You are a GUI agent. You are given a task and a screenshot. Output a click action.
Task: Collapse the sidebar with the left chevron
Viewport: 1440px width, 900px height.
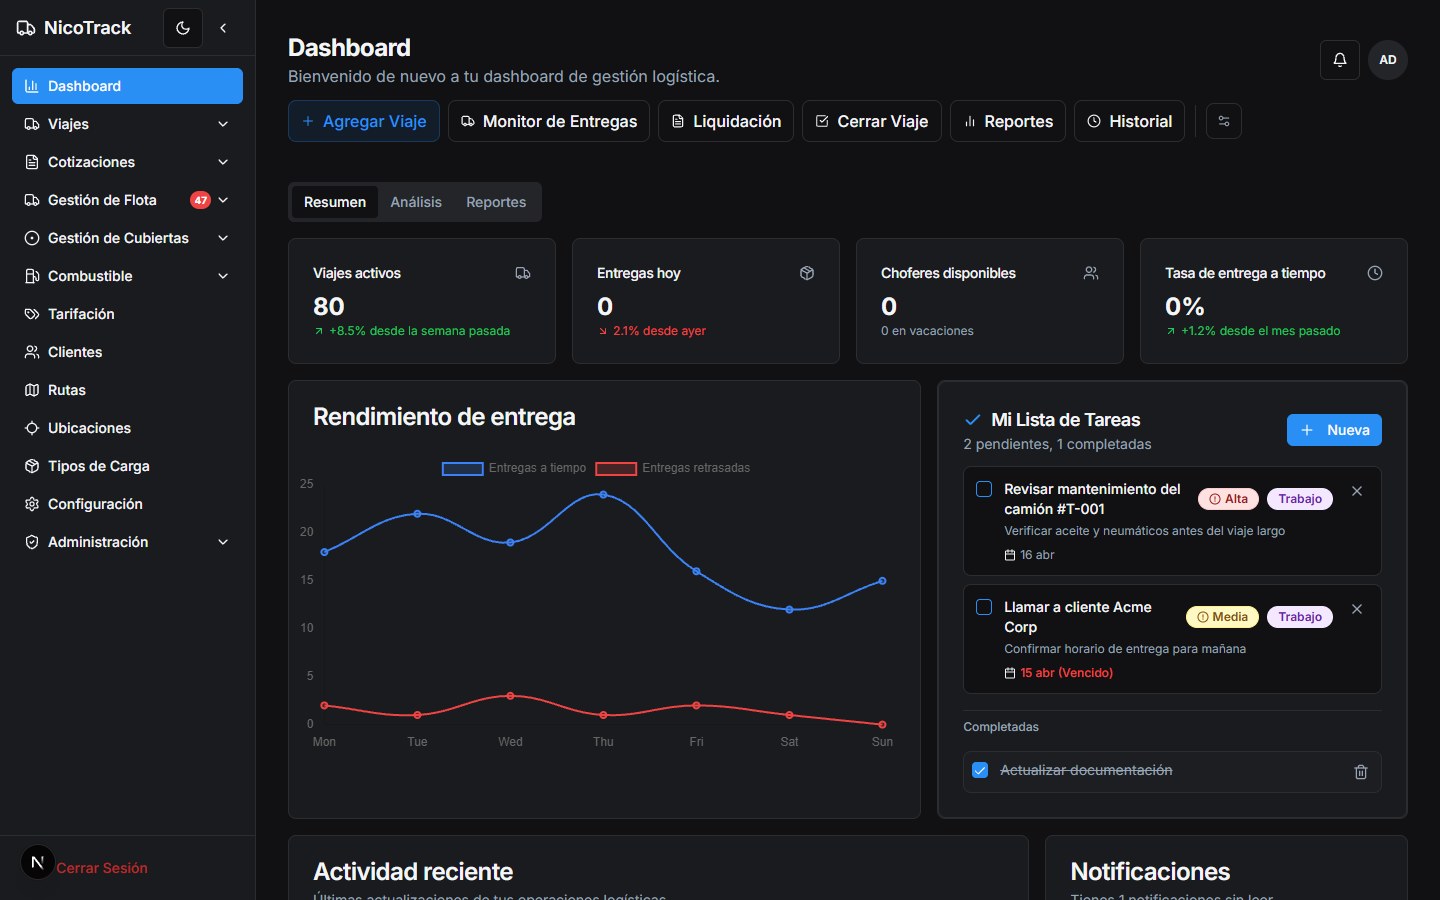point(223,28)
